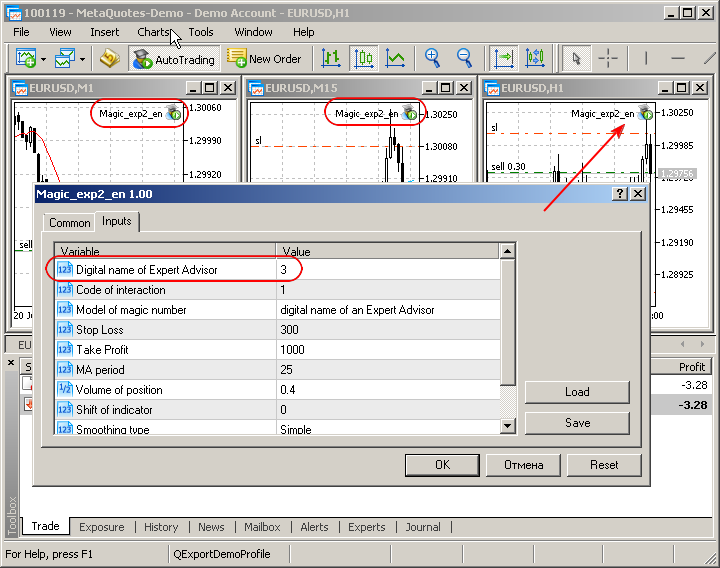720x568 pixels.
Task: Switch to the Exposure toolbox tab
Action: pos(101,527)
